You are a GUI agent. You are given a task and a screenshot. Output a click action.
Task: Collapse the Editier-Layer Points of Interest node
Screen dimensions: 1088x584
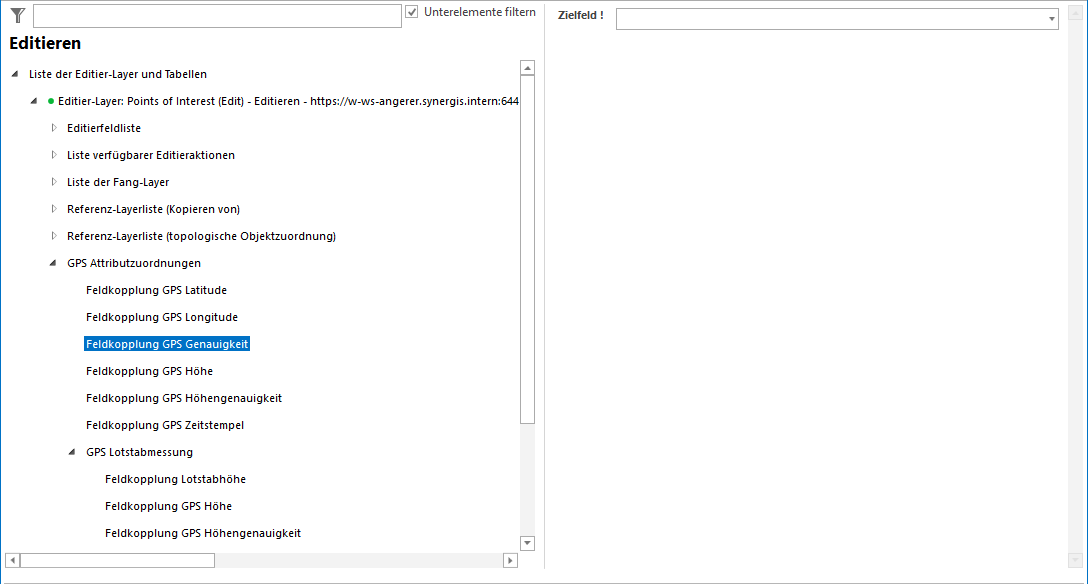pyautogui.click(x=33, y=101)
